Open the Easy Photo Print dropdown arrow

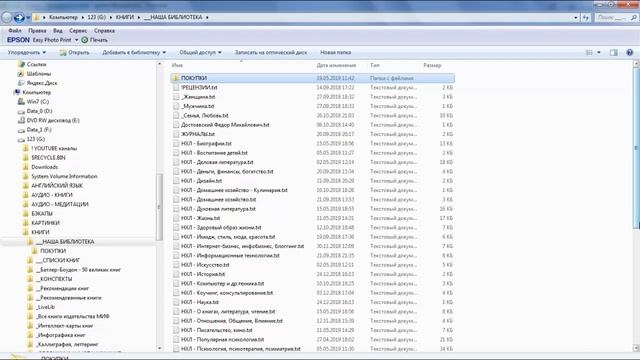[x=76, y=40]
